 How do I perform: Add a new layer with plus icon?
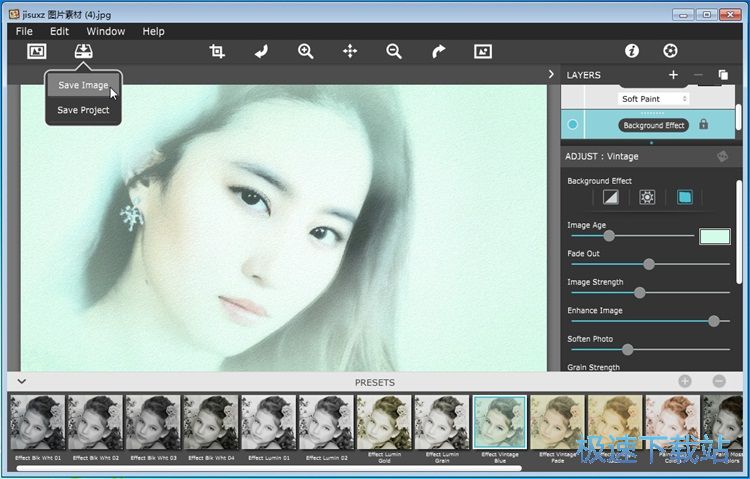[x=673, y=75]
